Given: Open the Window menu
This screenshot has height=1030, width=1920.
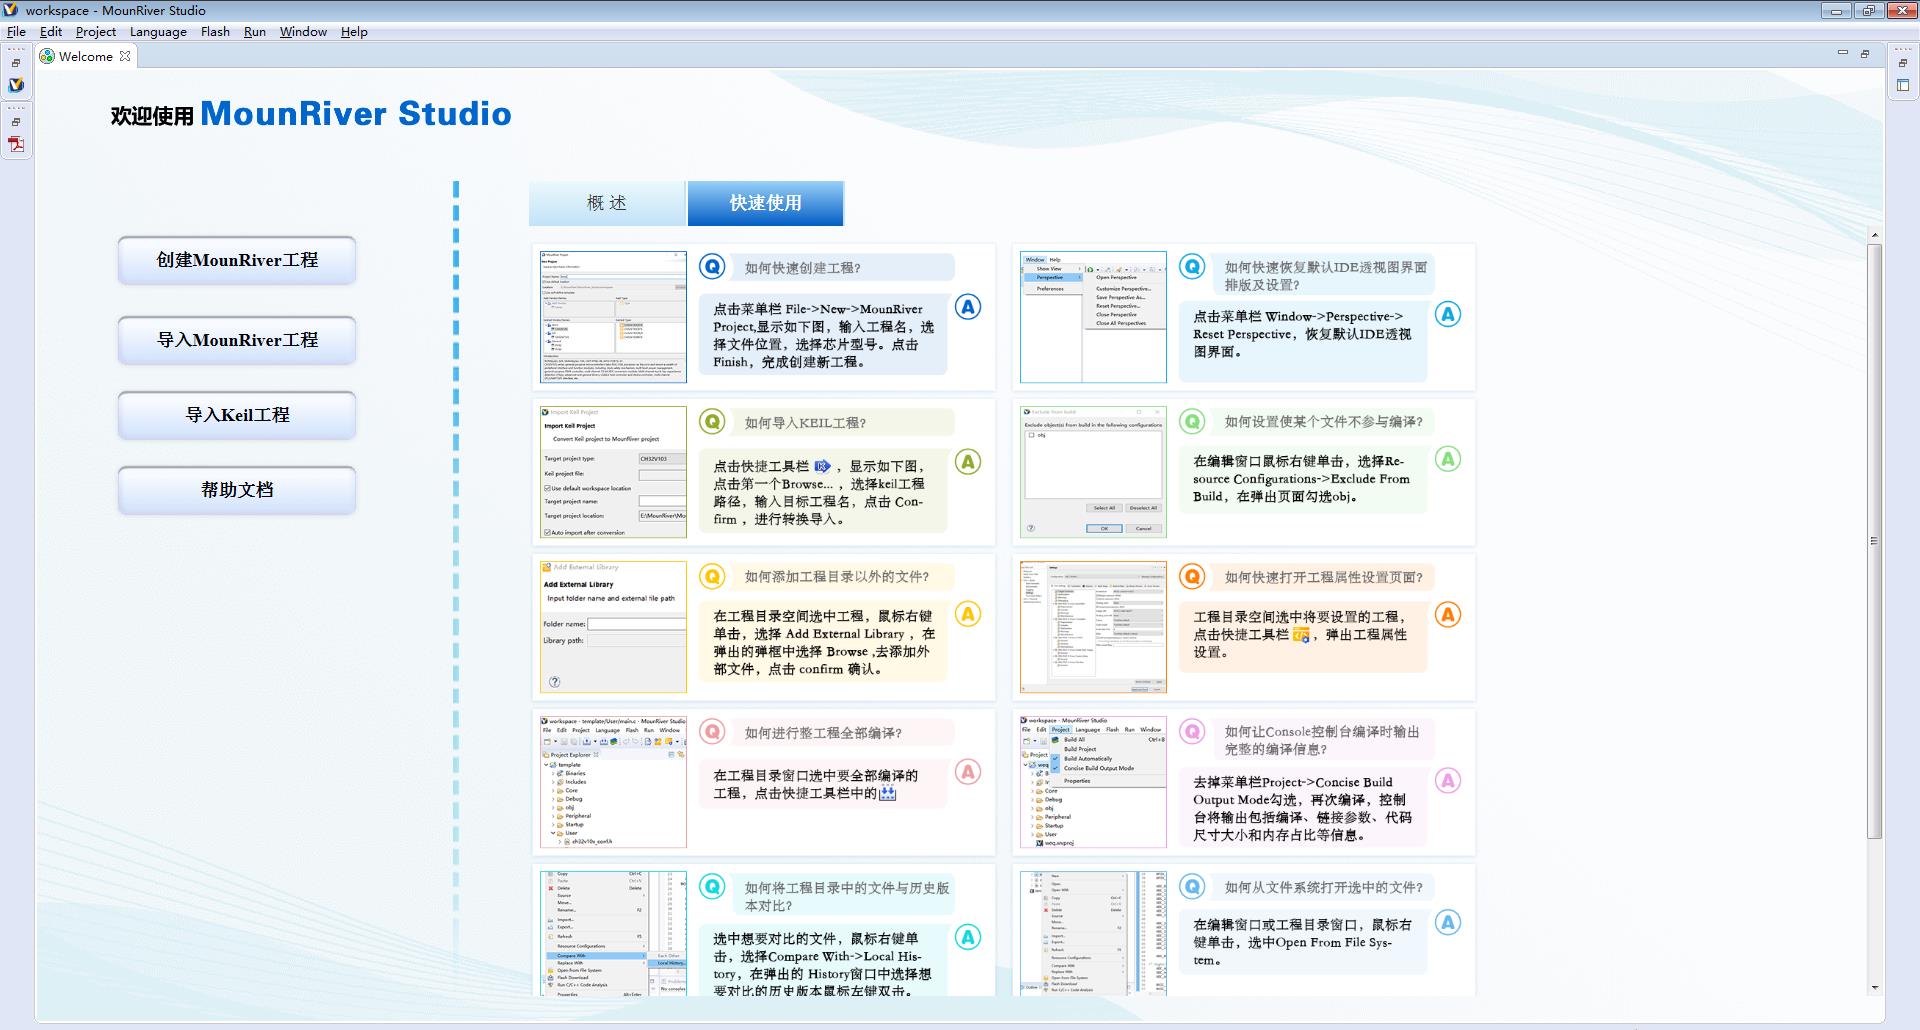Looking at the screenshot, I should (303, 31).
